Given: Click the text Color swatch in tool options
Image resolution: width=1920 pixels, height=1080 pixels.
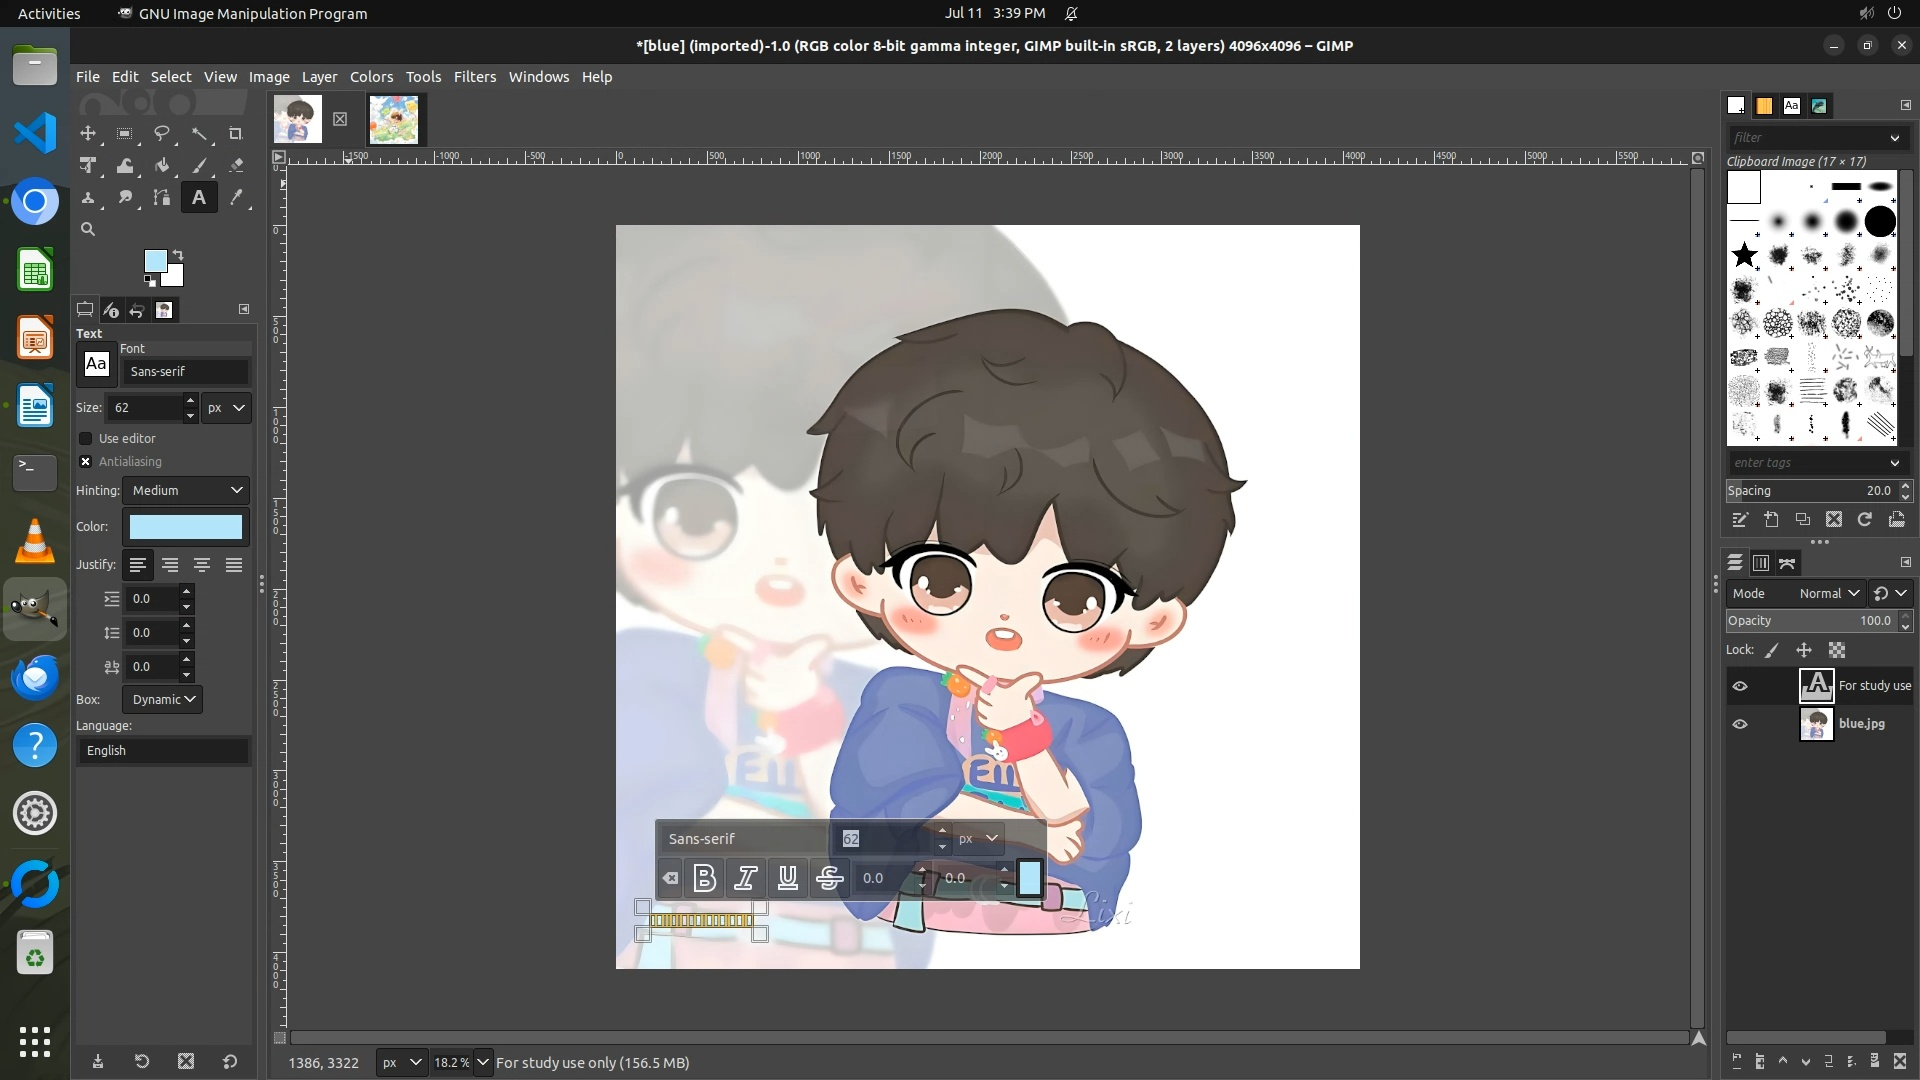Looking at the screenshot, I should 186,527.
